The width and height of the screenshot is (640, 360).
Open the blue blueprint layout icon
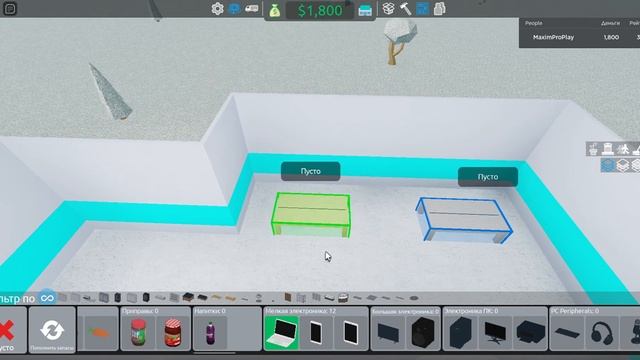[422, 9]
